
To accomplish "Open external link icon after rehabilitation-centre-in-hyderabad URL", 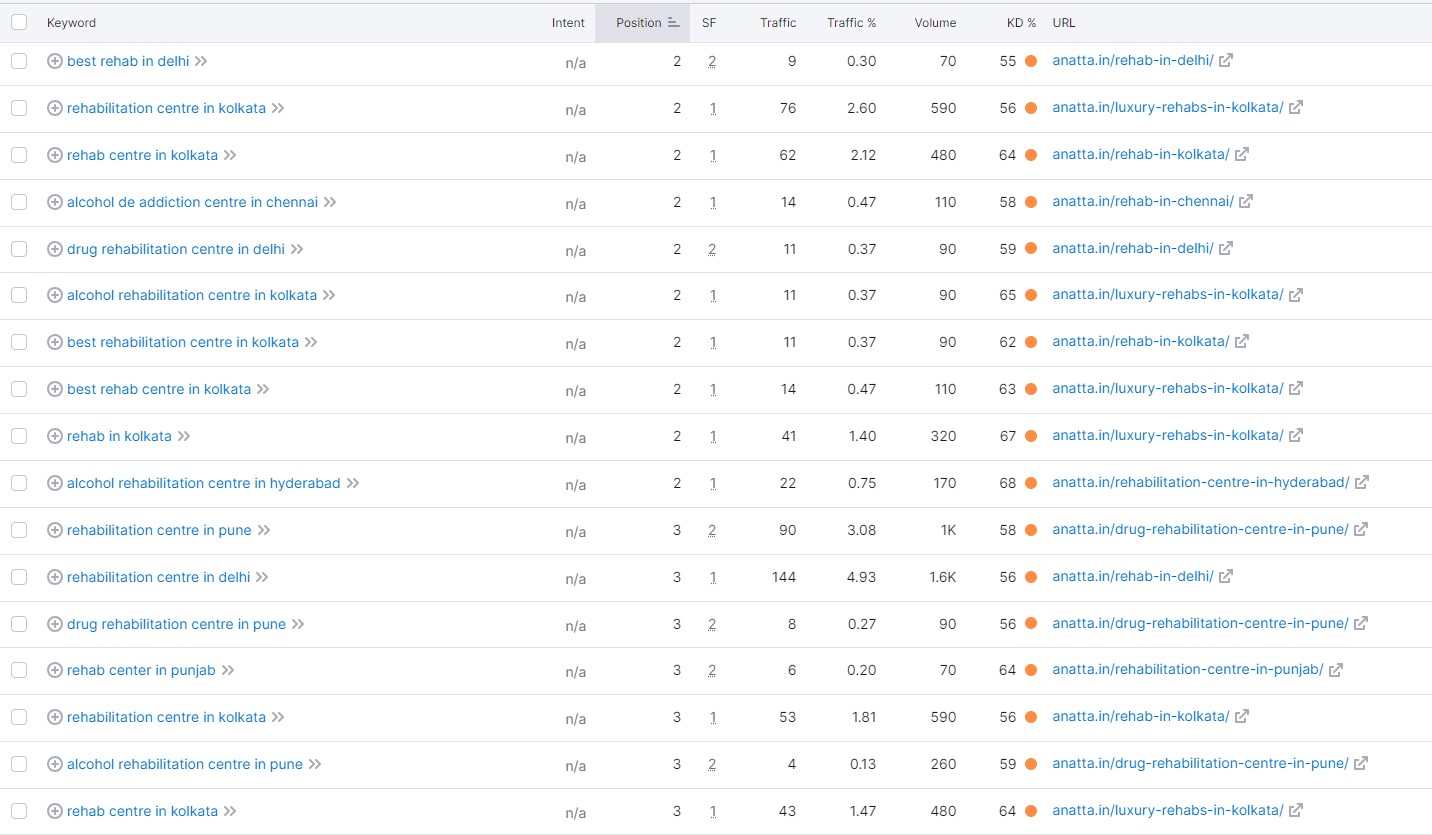I will point(1362,482).
